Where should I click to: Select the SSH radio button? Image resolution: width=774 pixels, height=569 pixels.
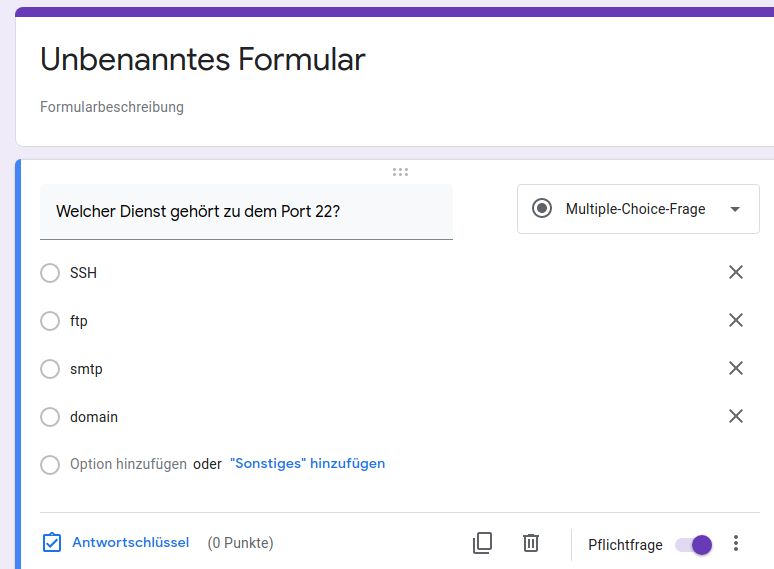50,273
